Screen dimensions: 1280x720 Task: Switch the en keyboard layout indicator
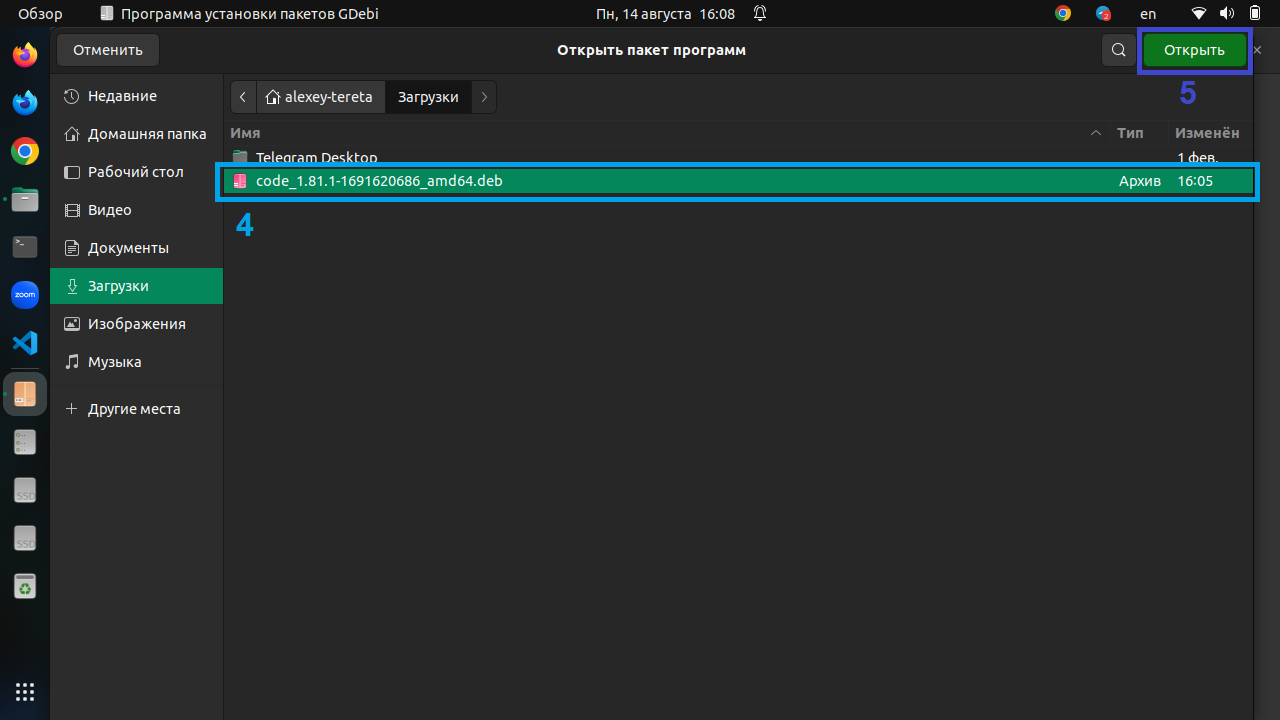[1148, 14]
